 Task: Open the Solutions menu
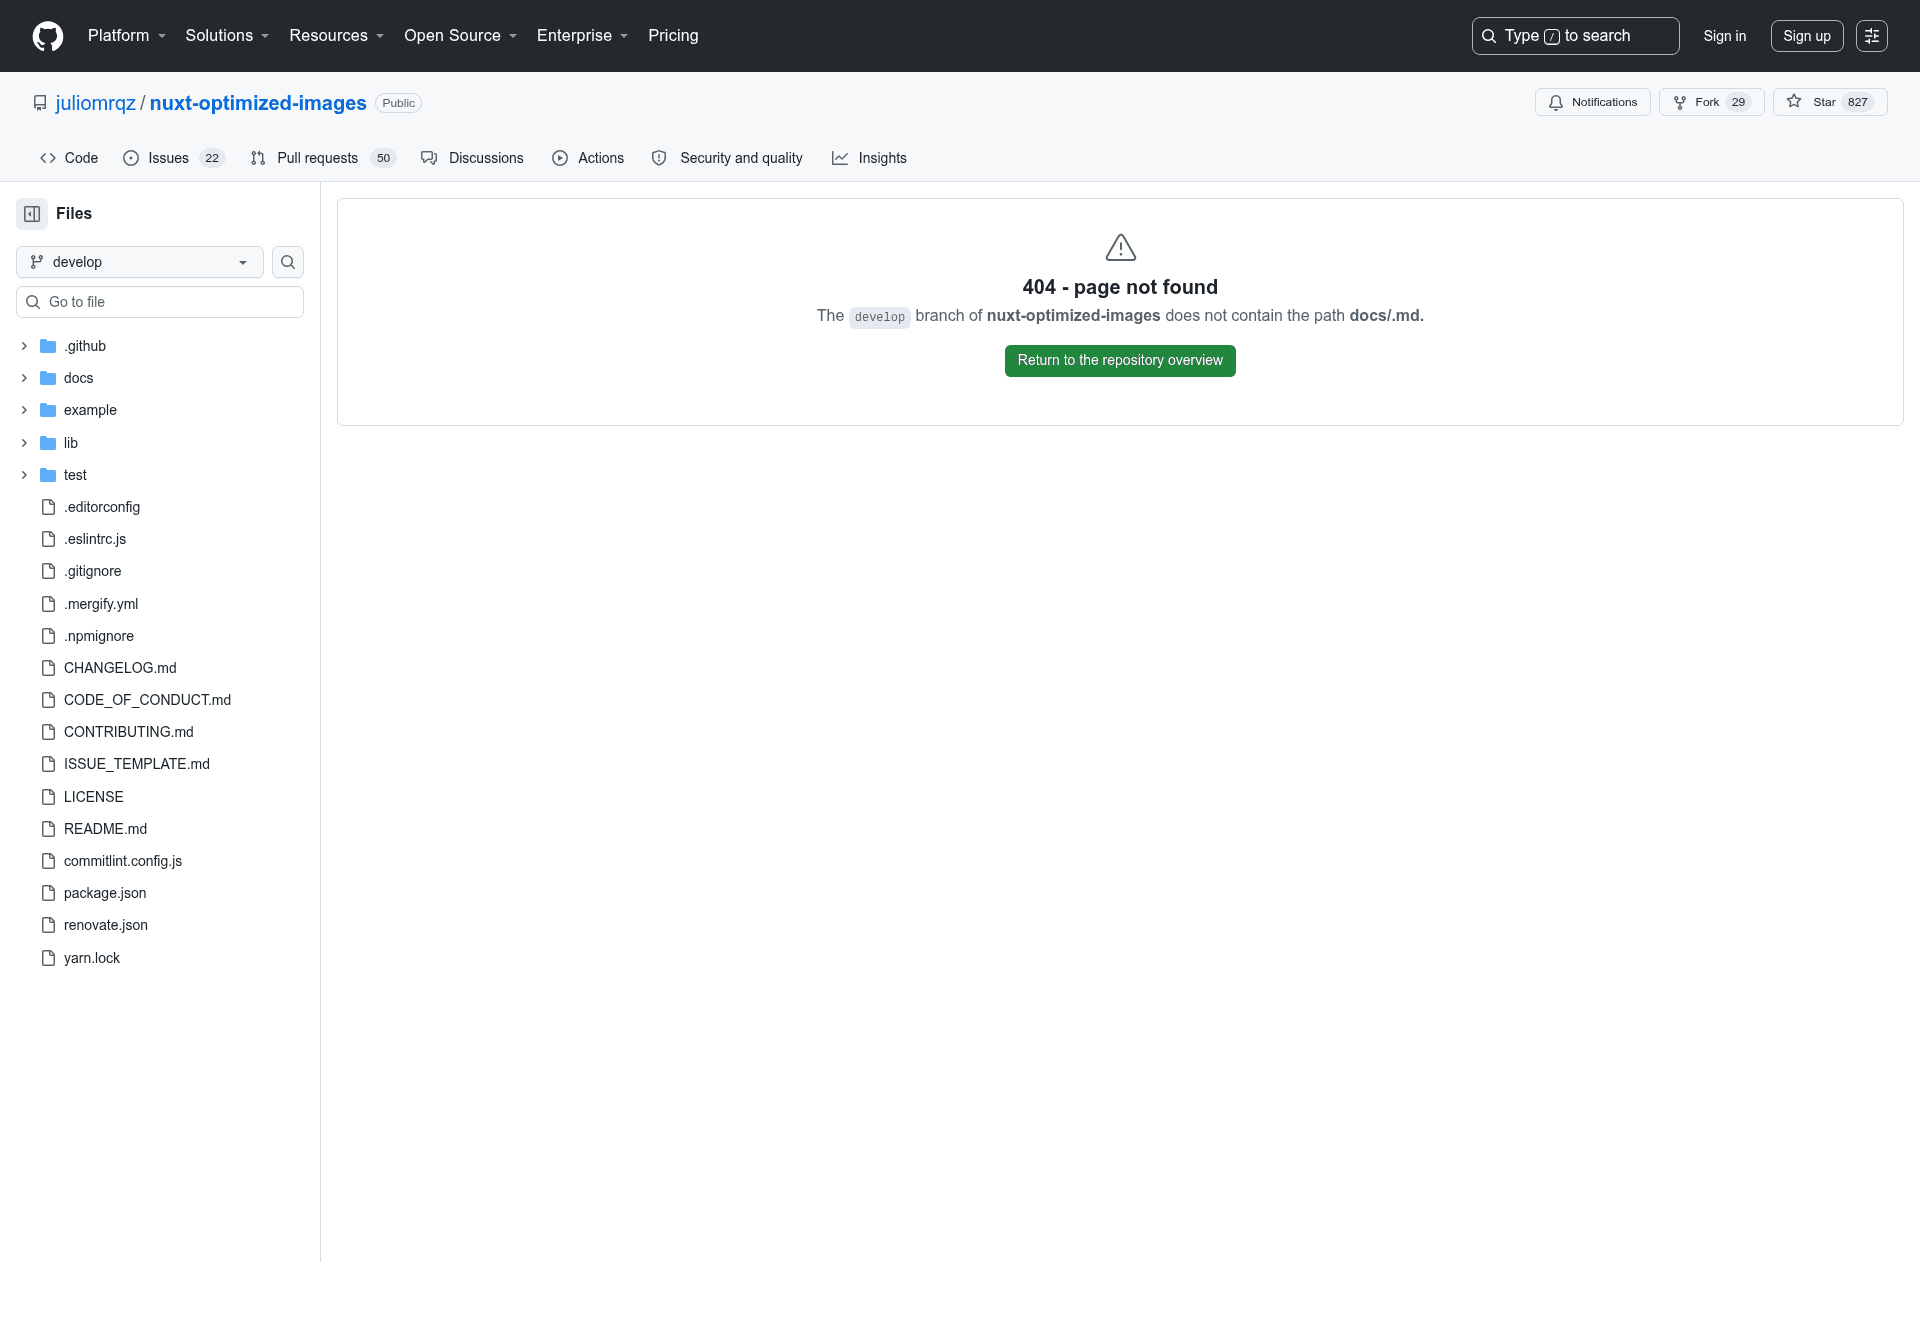227,36
